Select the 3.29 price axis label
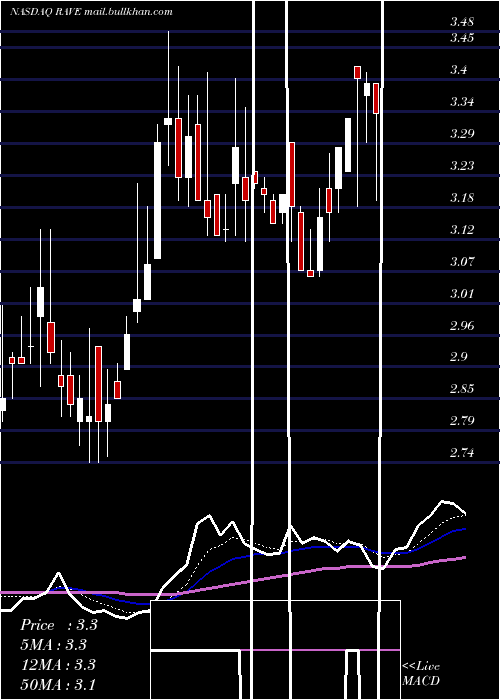The width and height of the screenshot is (500, 700). click(x=462, y=134)
